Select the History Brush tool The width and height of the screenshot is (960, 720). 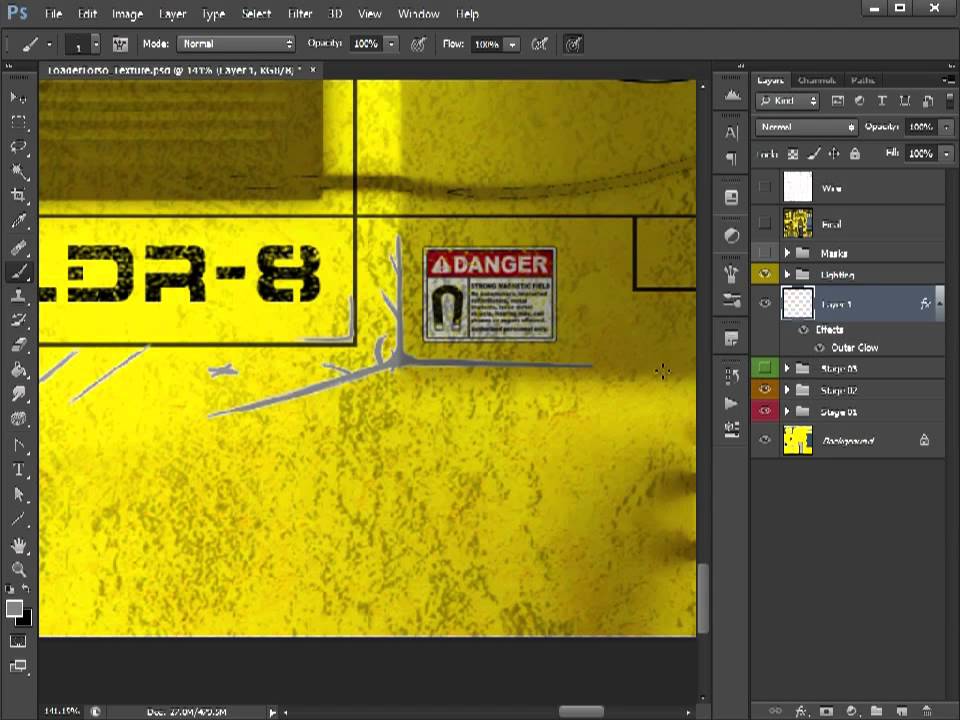[x=18, y=320]
